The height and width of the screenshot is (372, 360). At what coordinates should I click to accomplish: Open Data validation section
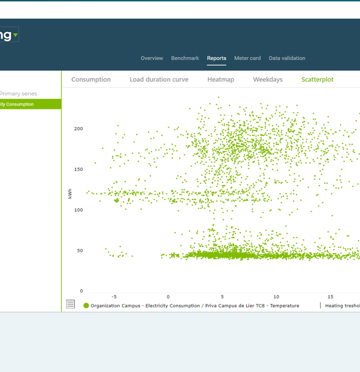point(287,58)
